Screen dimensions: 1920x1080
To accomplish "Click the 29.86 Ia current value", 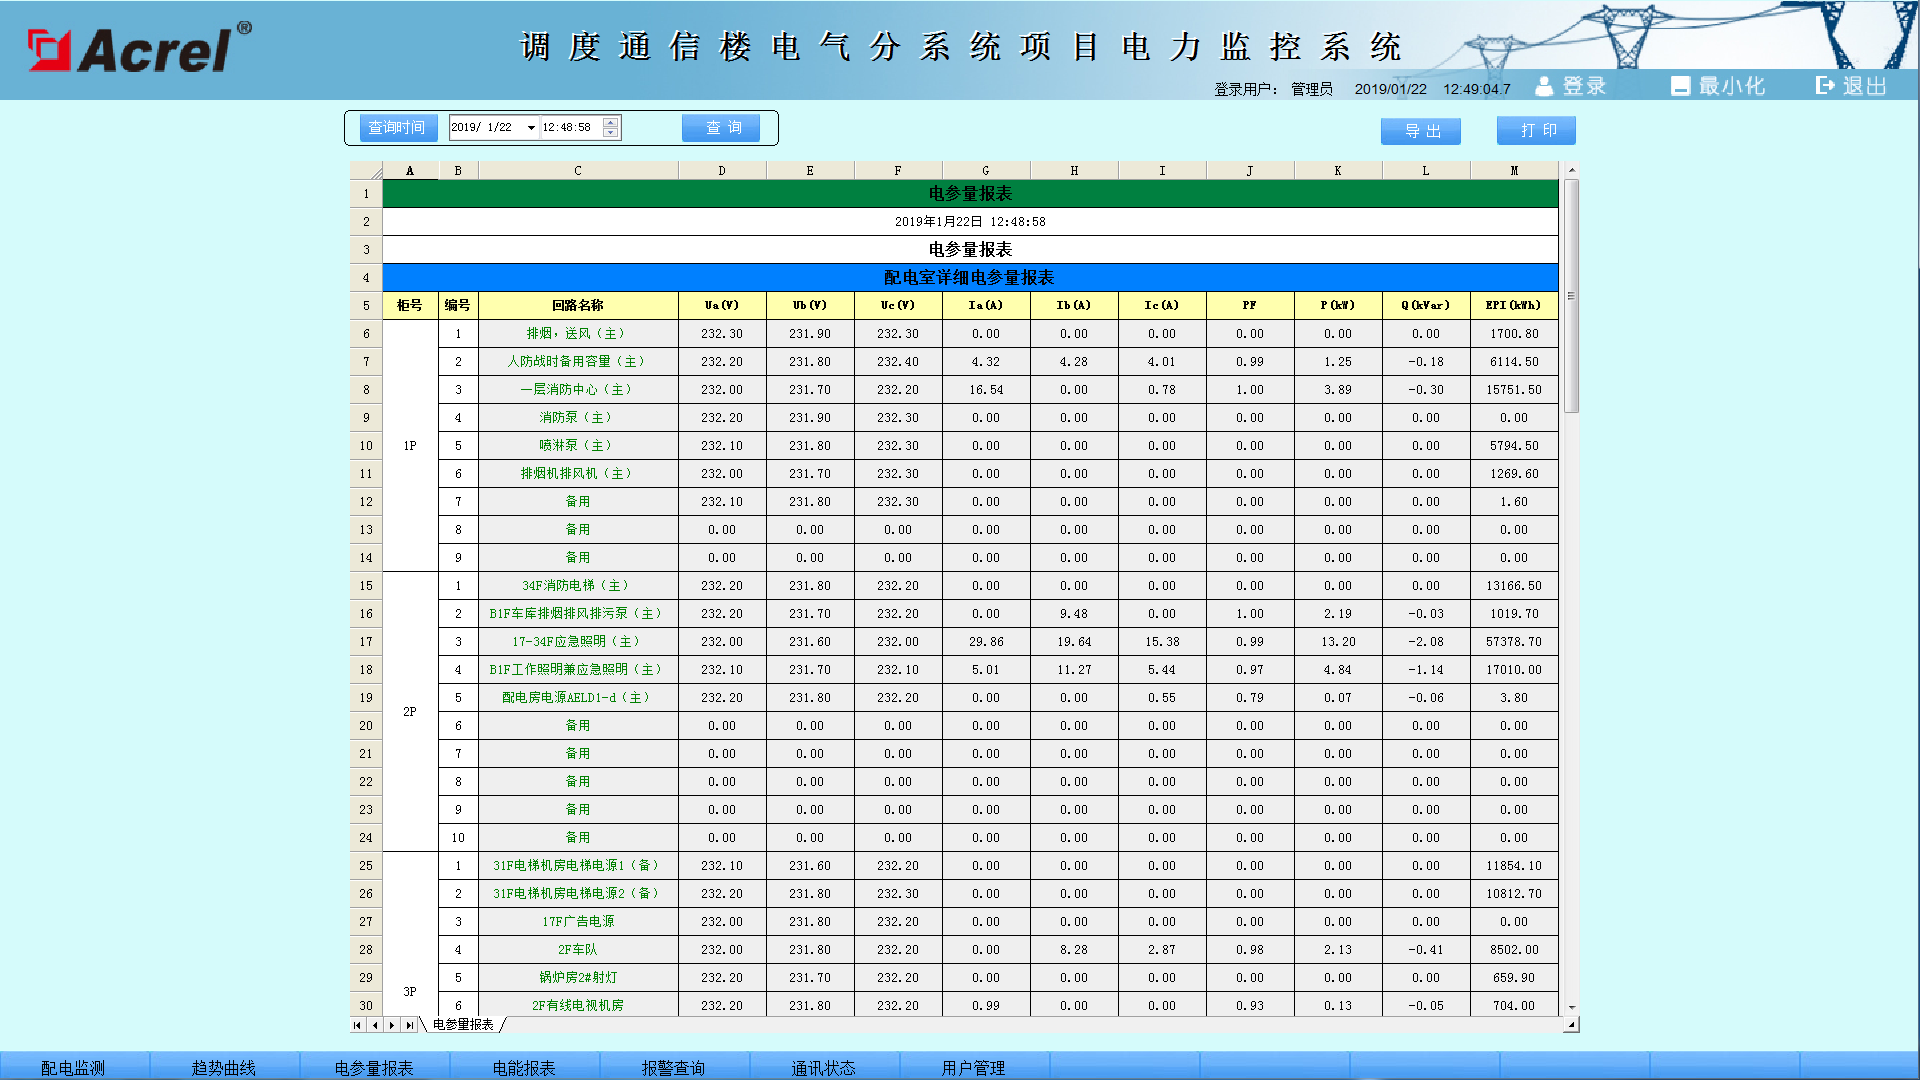I will pos(986,642).
